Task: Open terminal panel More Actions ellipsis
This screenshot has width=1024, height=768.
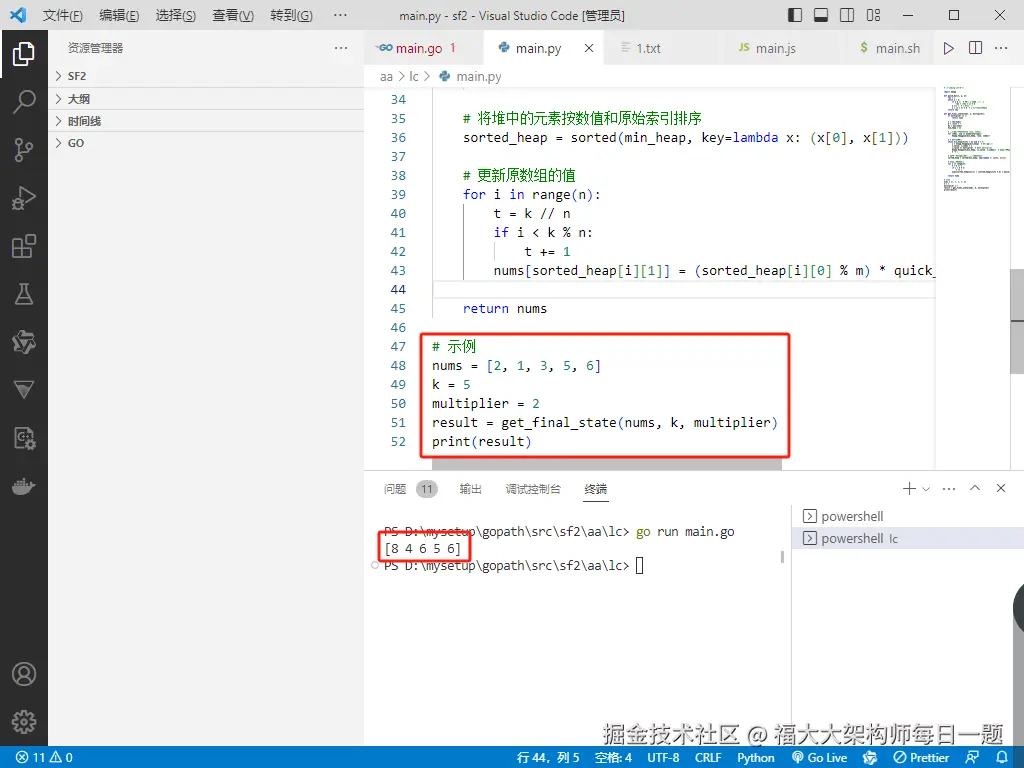Action: [x=949, y=488]
